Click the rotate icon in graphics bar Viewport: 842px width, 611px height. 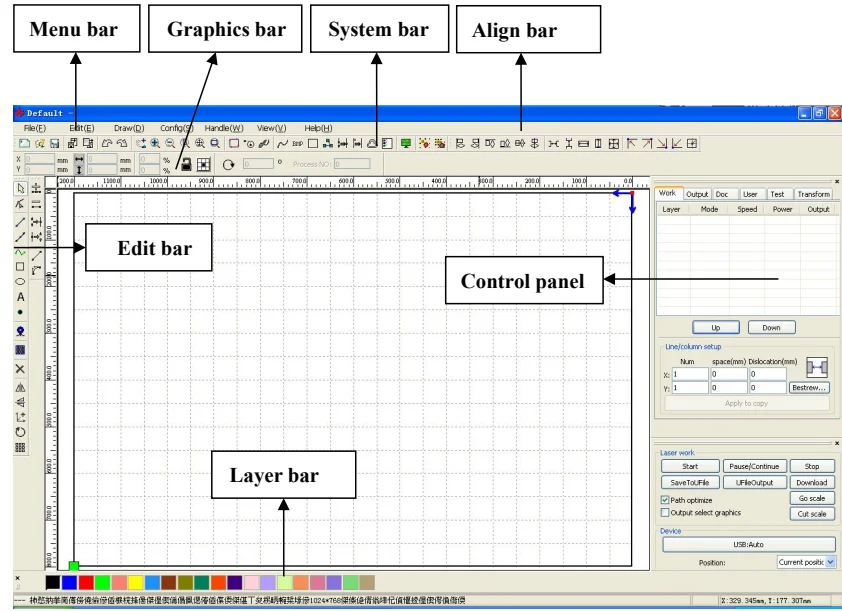pos(228,164)
